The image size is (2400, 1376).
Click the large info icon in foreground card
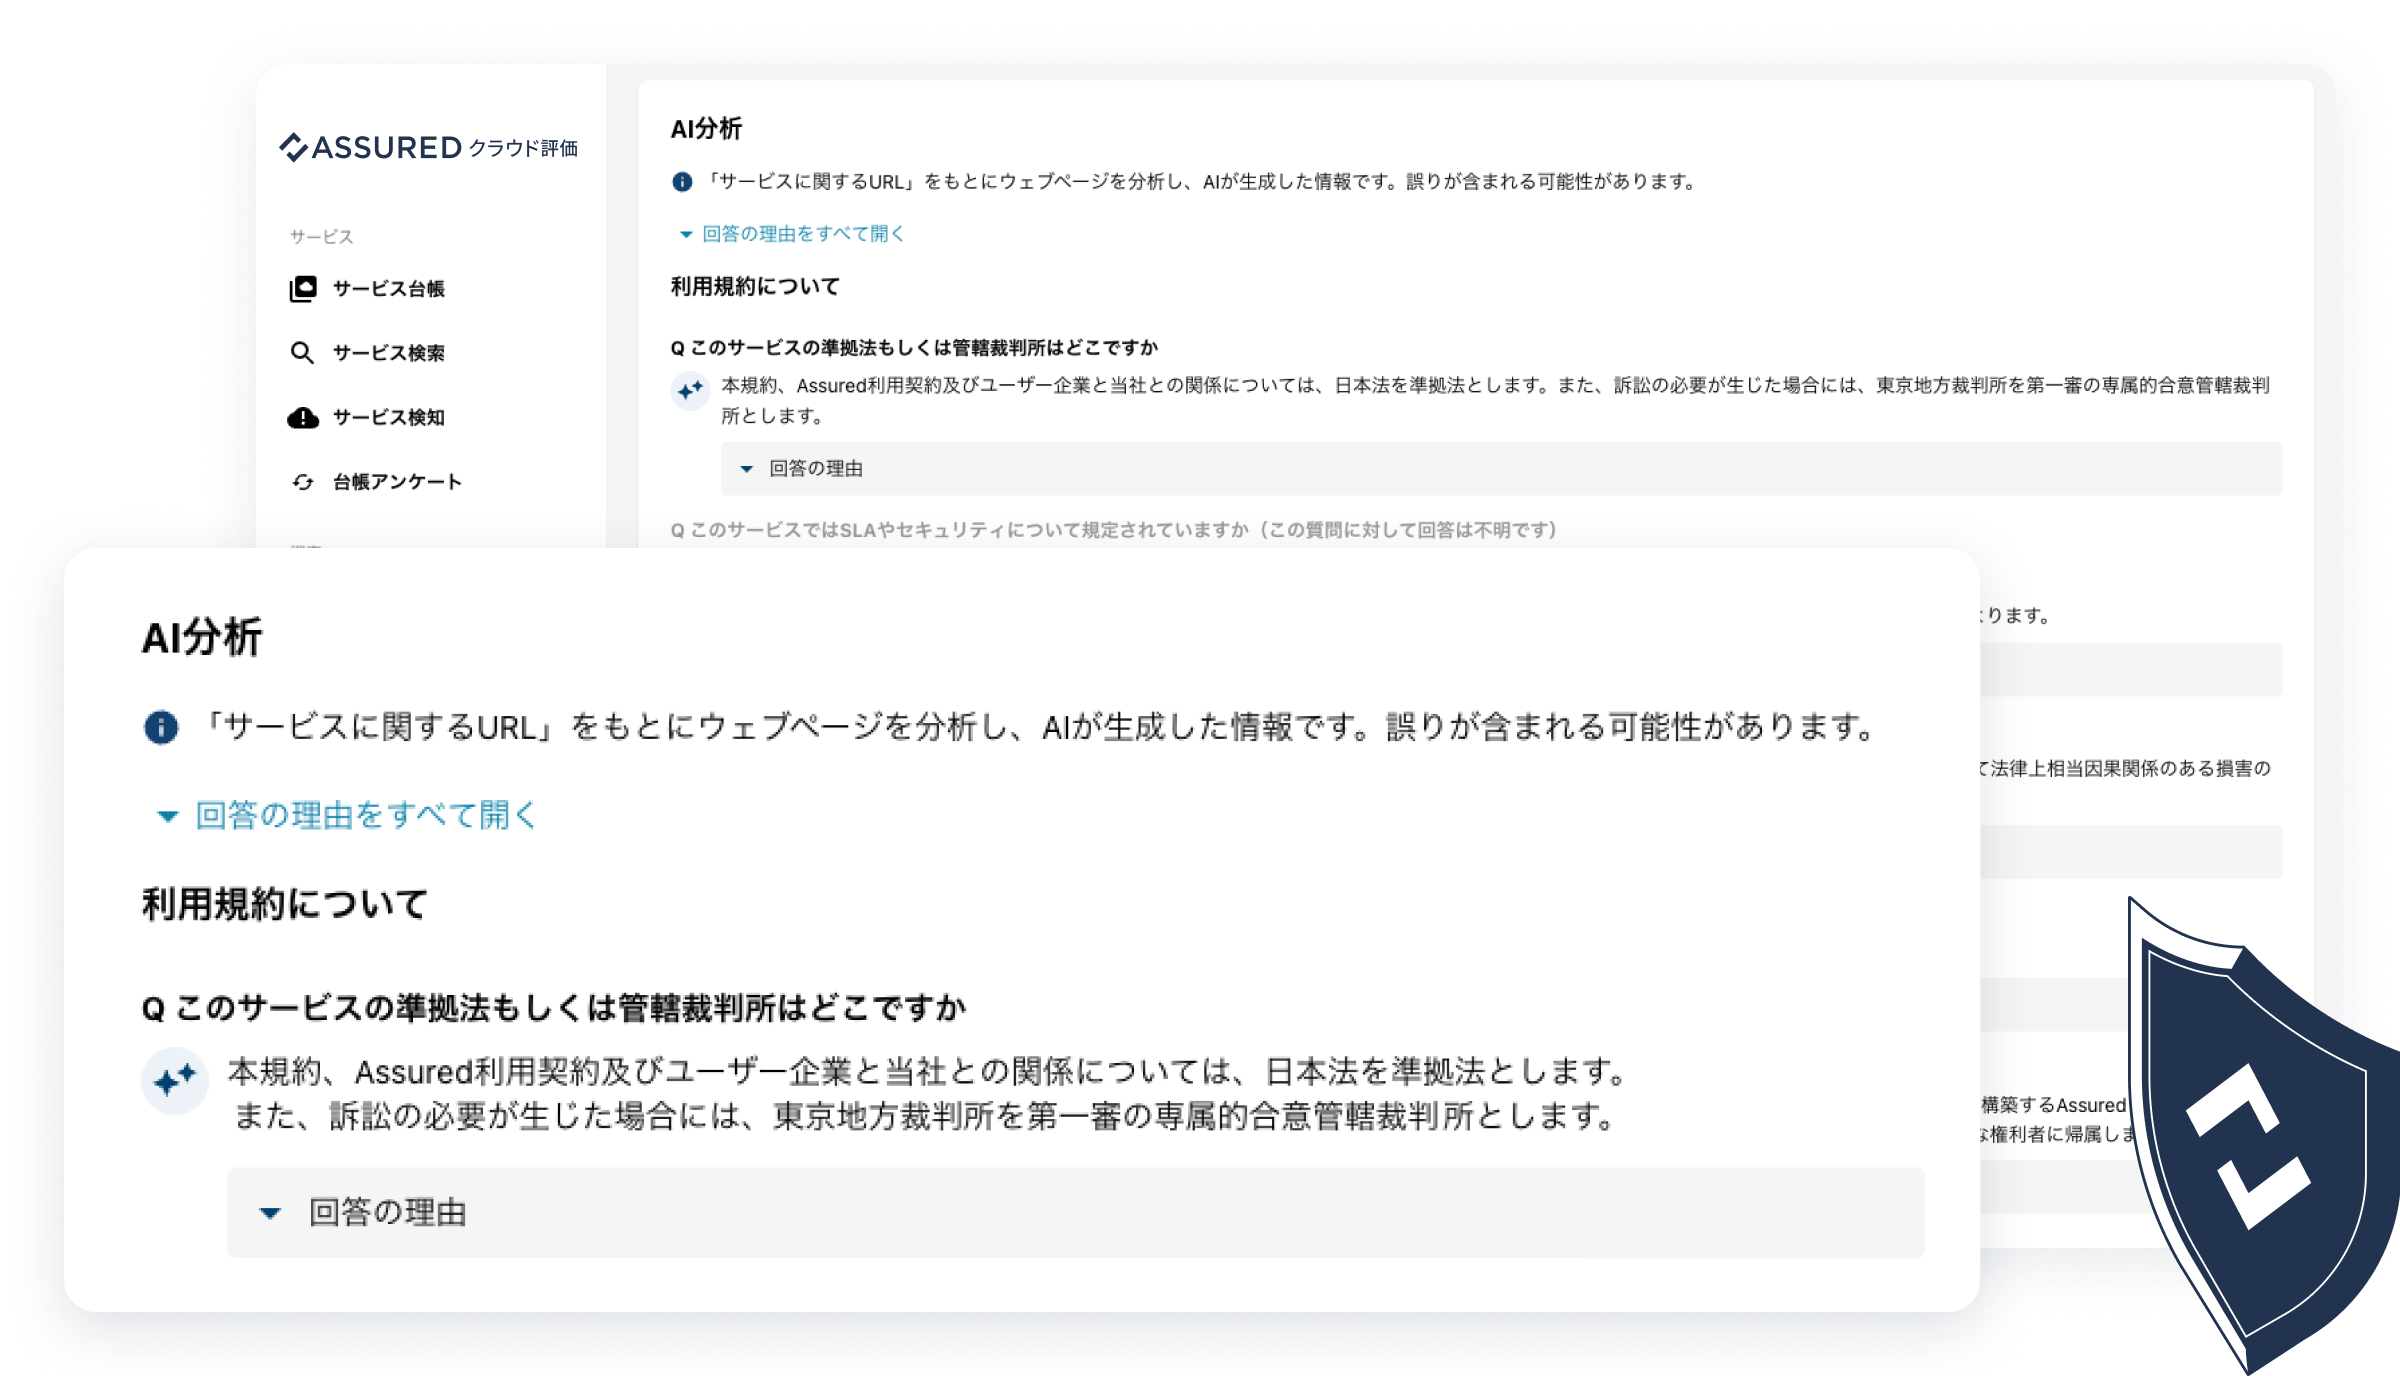(161, 727)
